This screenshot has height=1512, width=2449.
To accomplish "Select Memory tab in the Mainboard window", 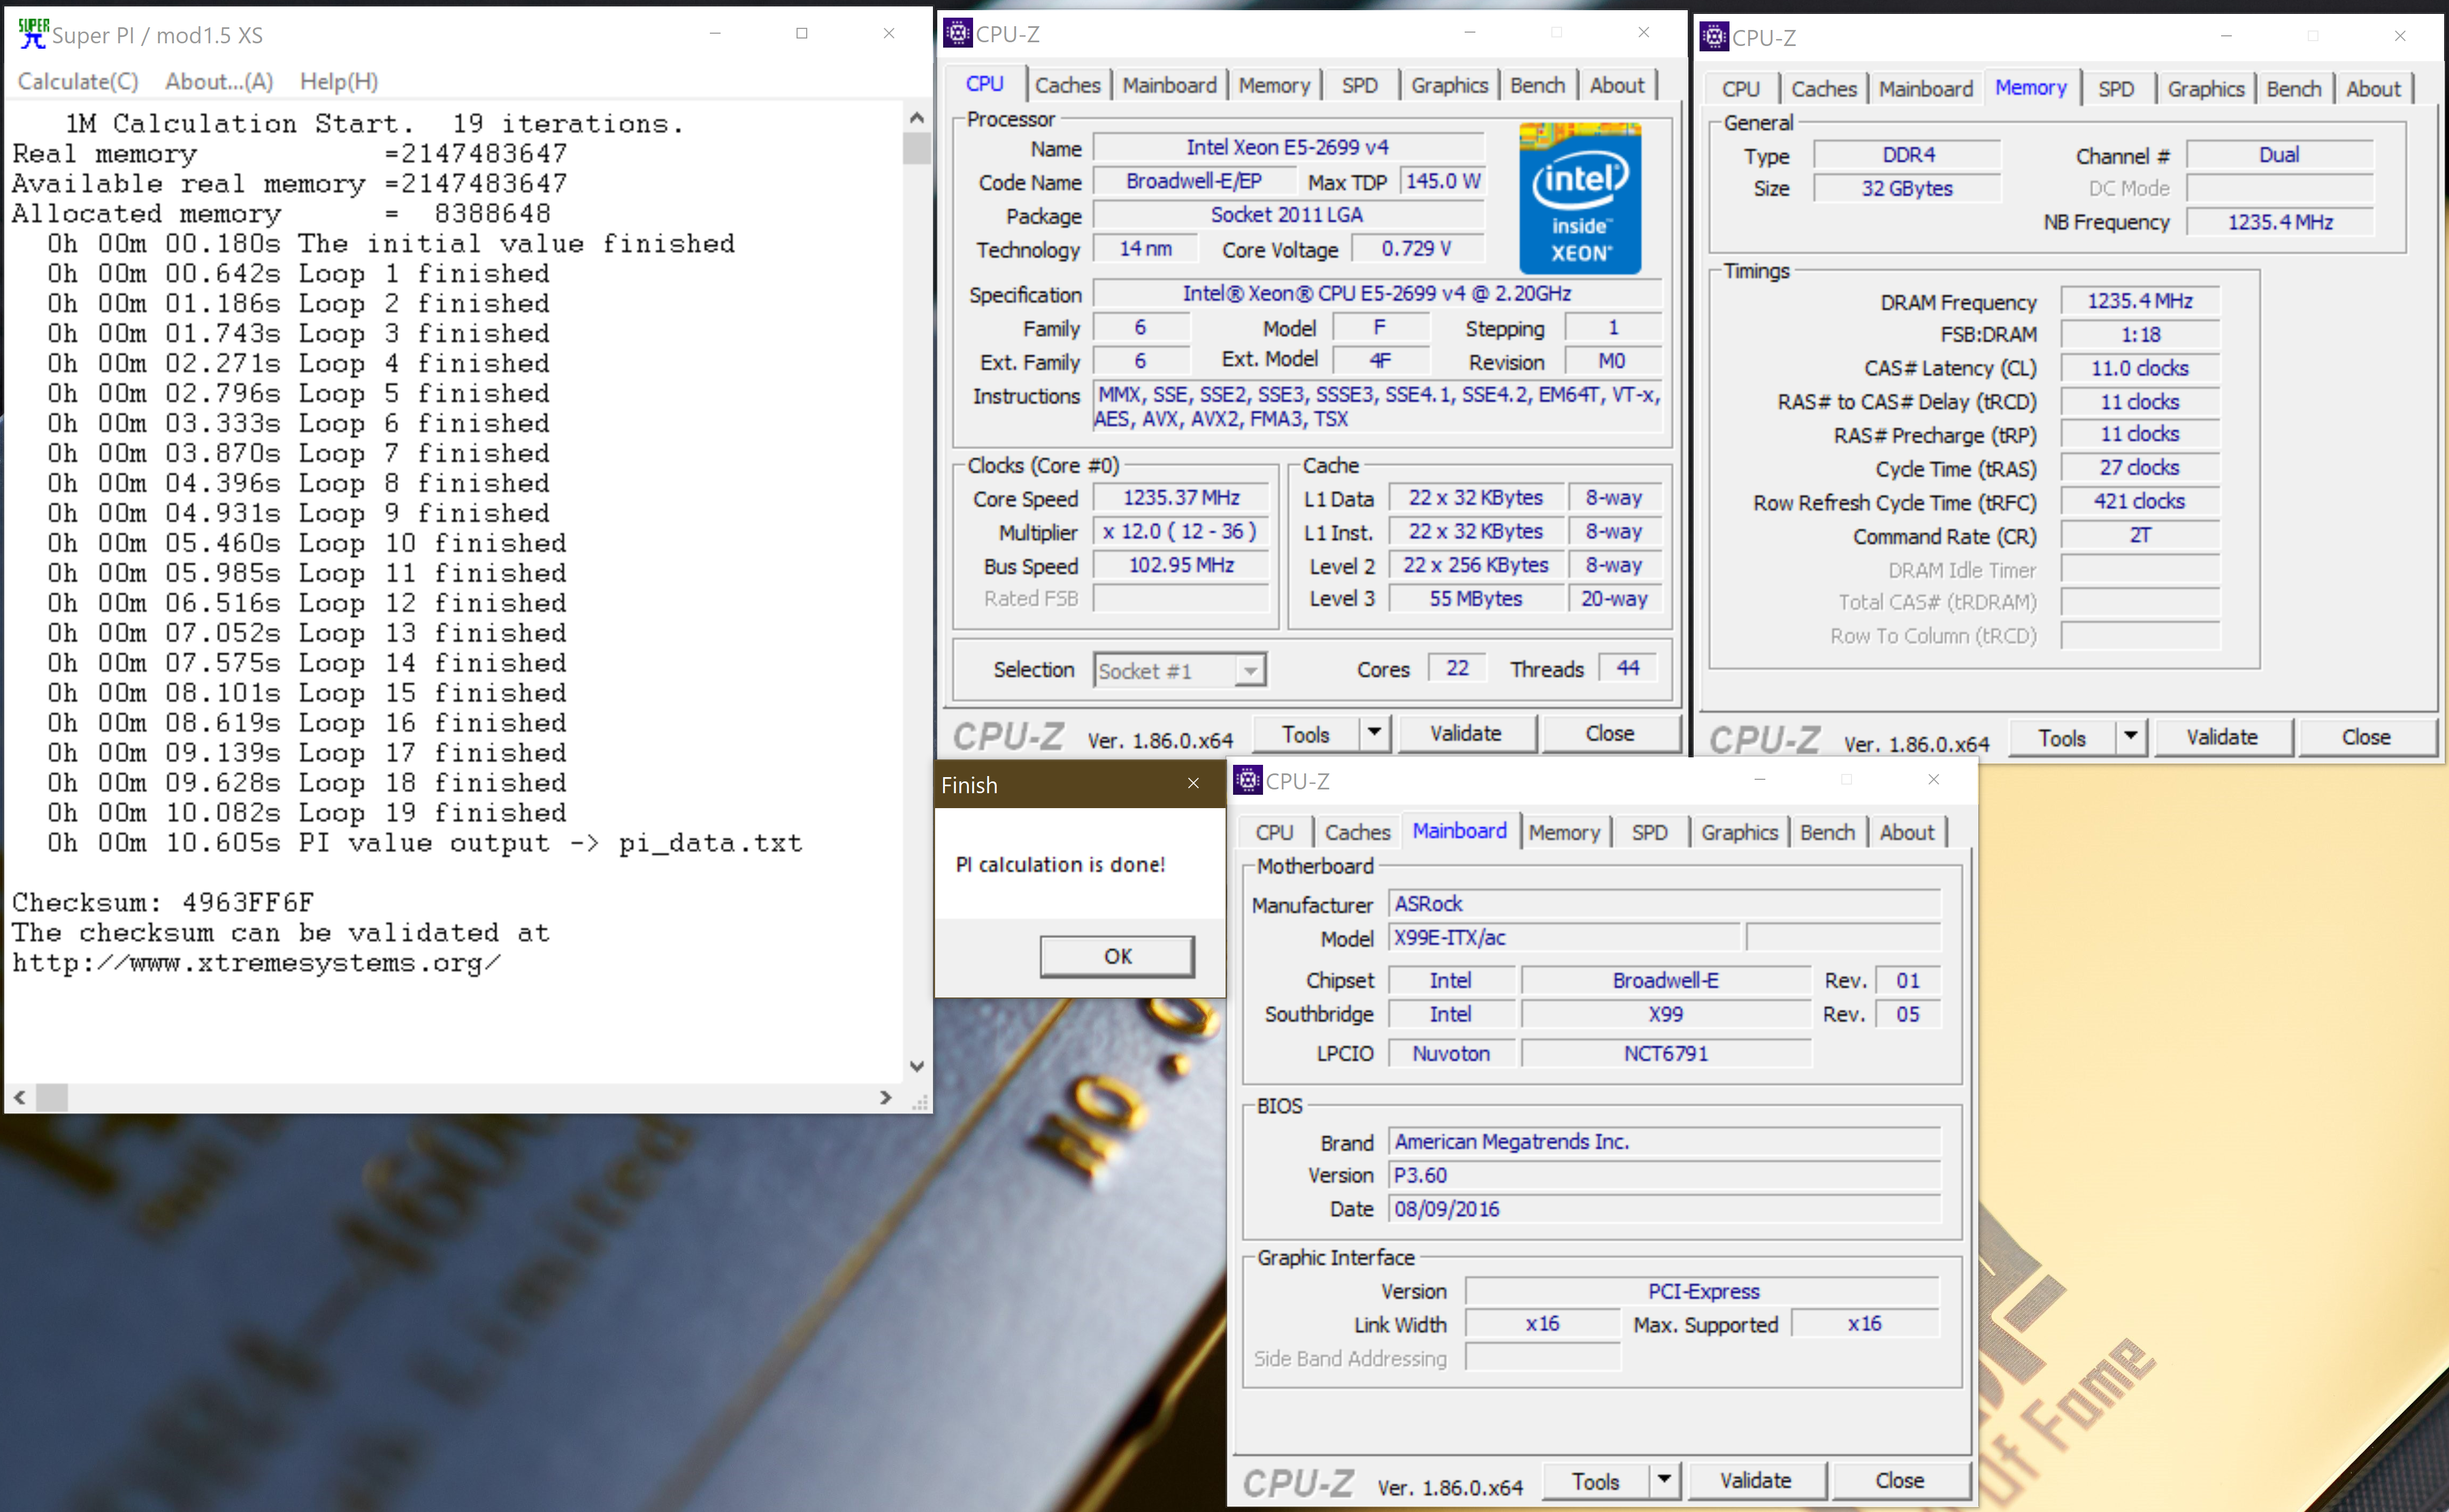I will point(1564,832).
